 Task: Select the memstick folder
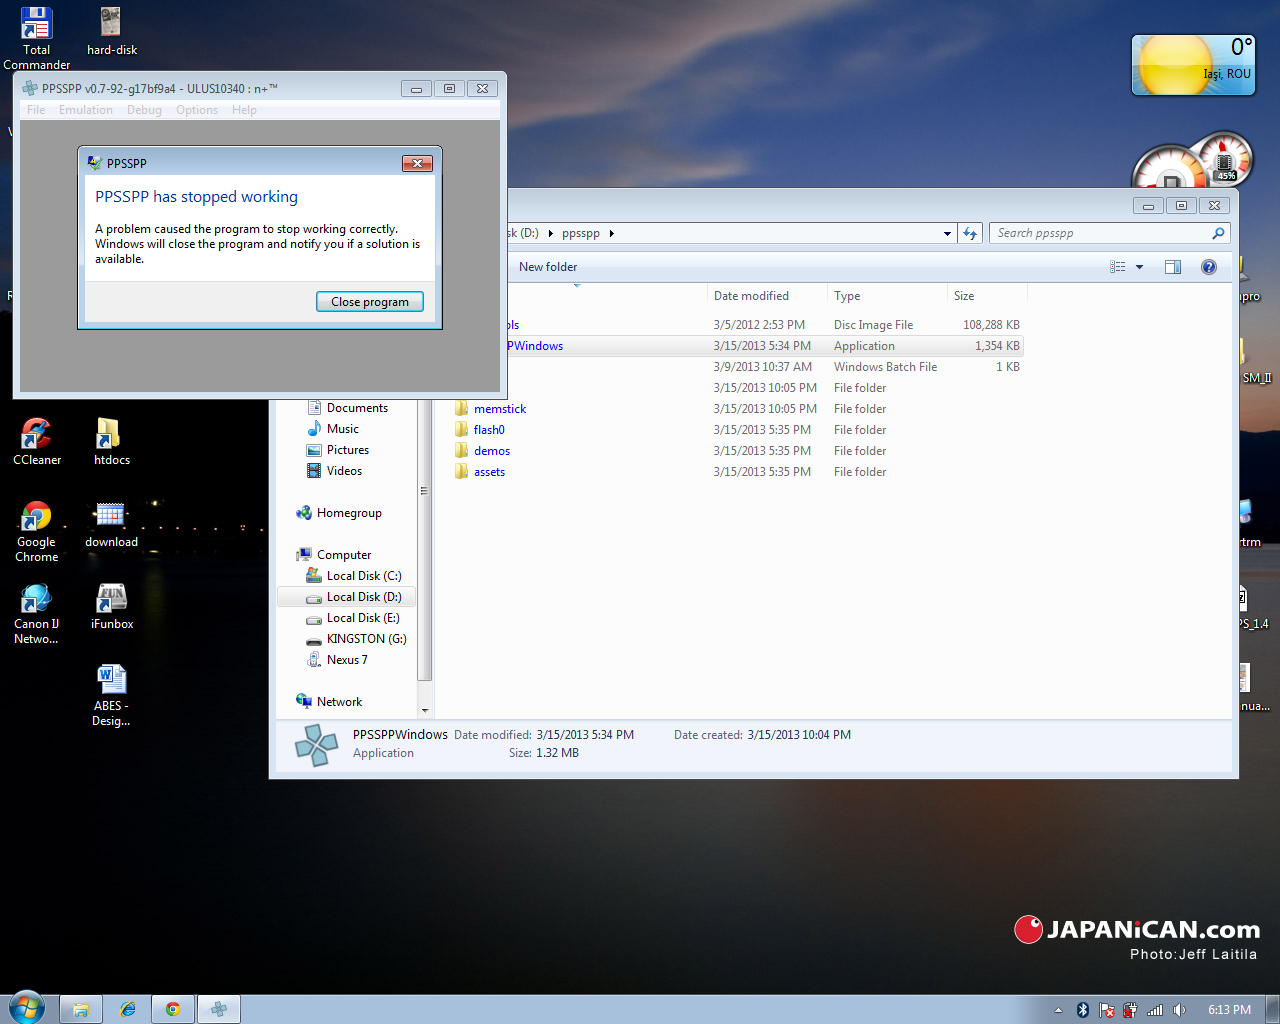click(x=500, y=409)
